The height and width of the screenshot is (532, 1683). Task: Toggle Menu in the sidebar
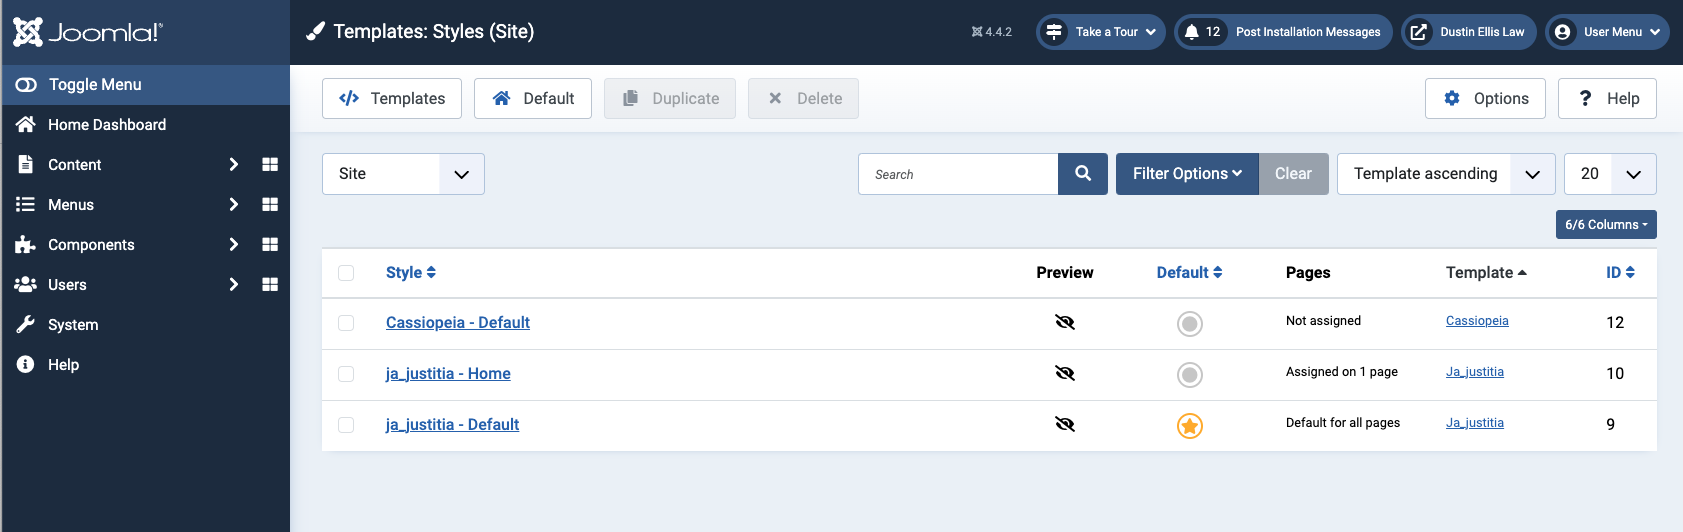point(146,85)
